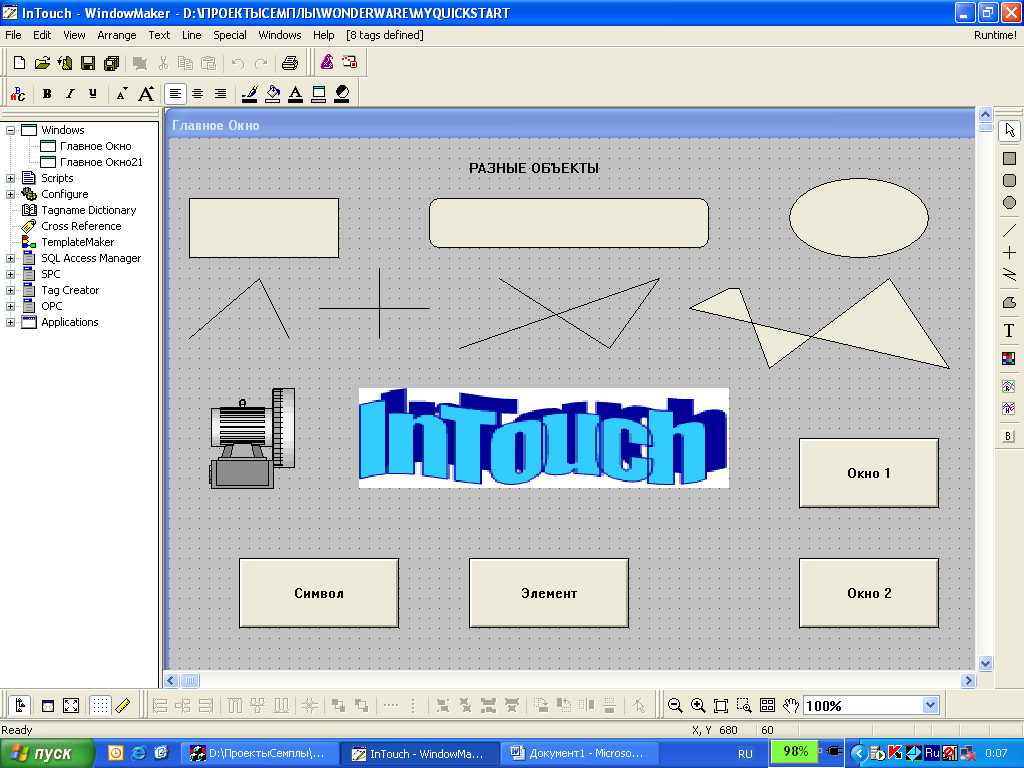Open the Window Color picker

click(319, 94)
